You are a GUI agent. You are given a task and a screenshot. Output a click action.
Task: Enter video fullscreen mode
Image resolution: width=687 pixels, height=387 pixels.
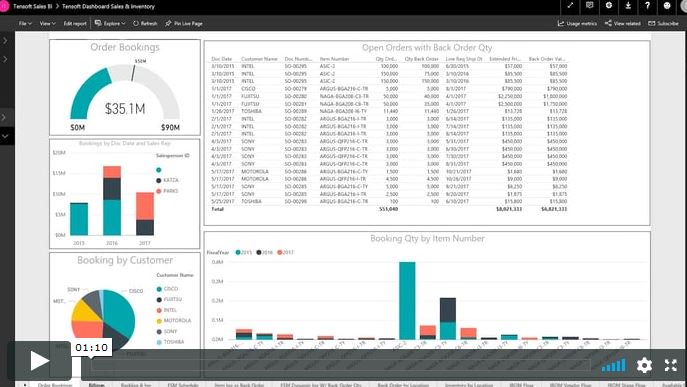pos(670,365)
